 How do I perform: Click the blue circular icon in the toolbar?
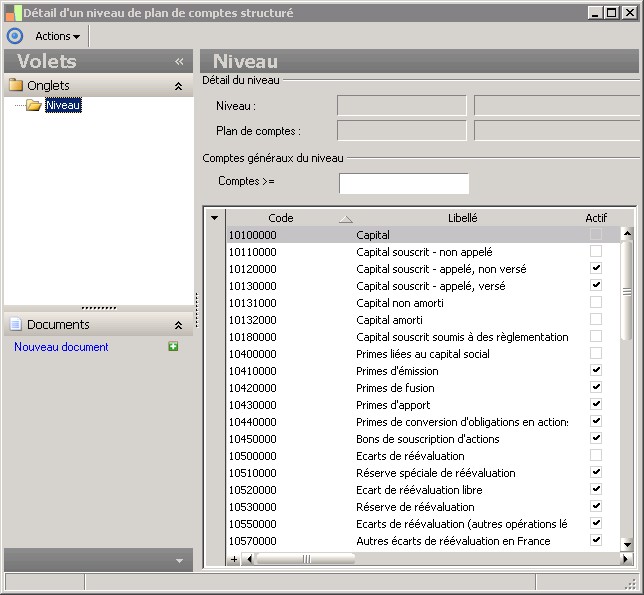pos(14,36)
